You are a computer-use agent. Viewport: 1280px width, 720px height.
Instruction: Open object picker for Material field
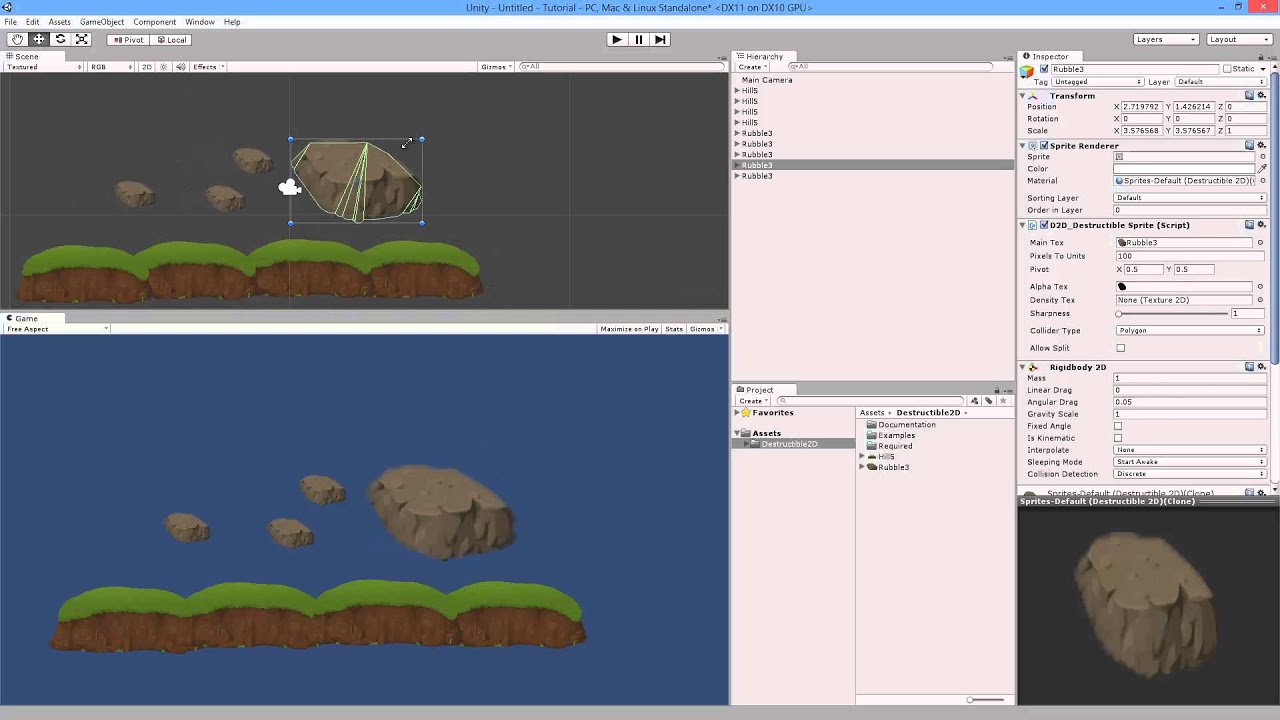[1262, 181]
